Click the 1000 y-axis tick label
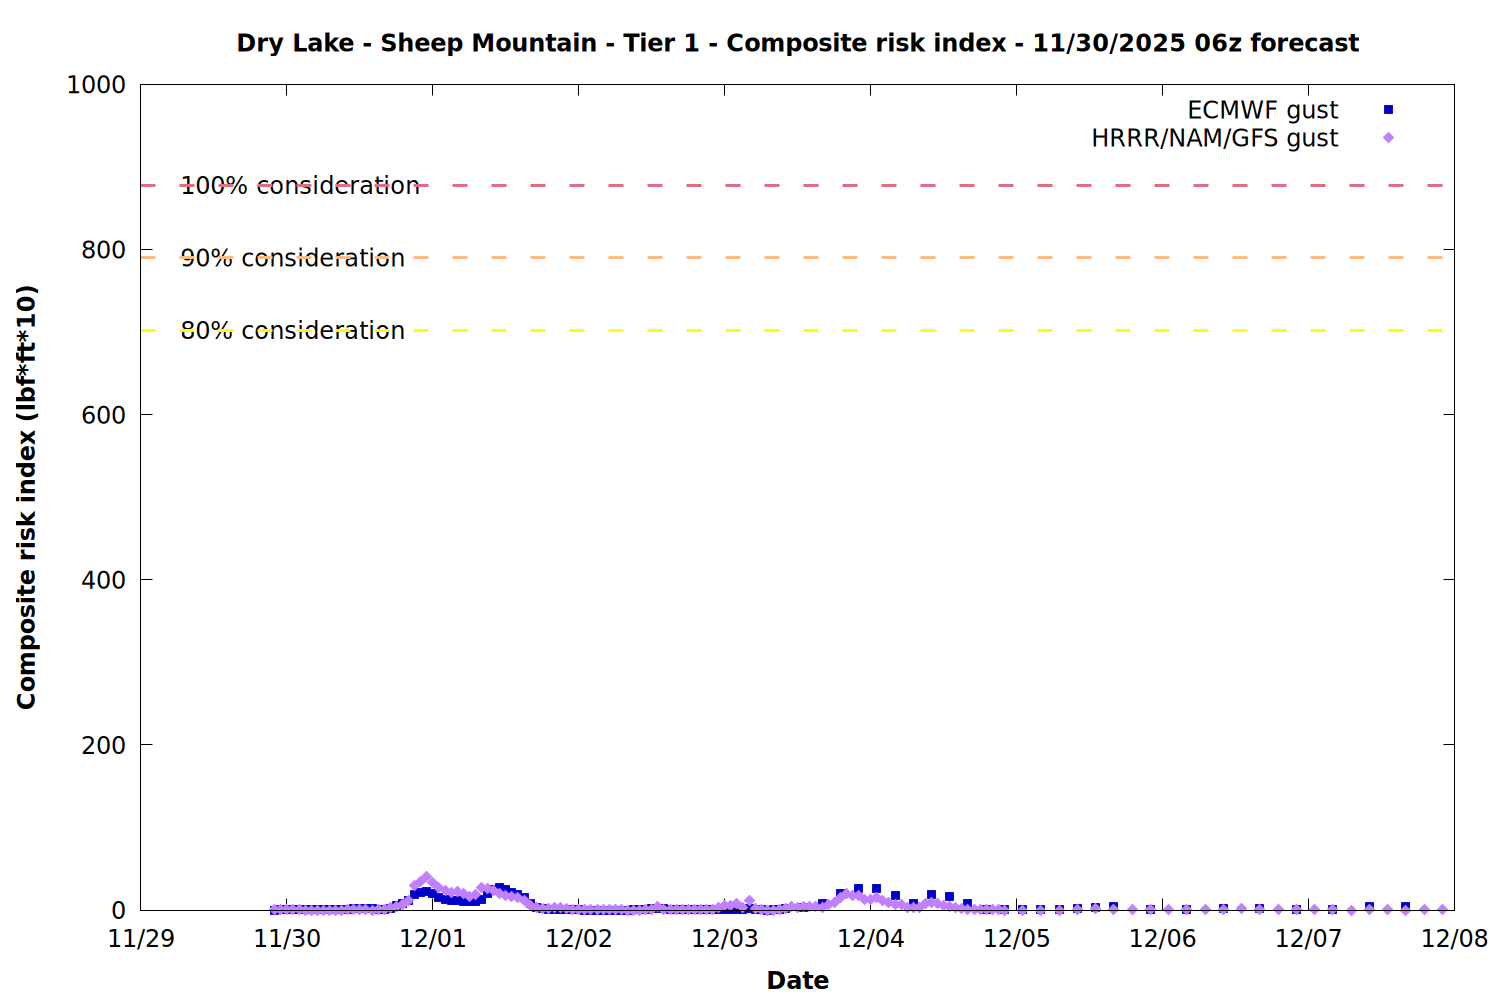 96,85
